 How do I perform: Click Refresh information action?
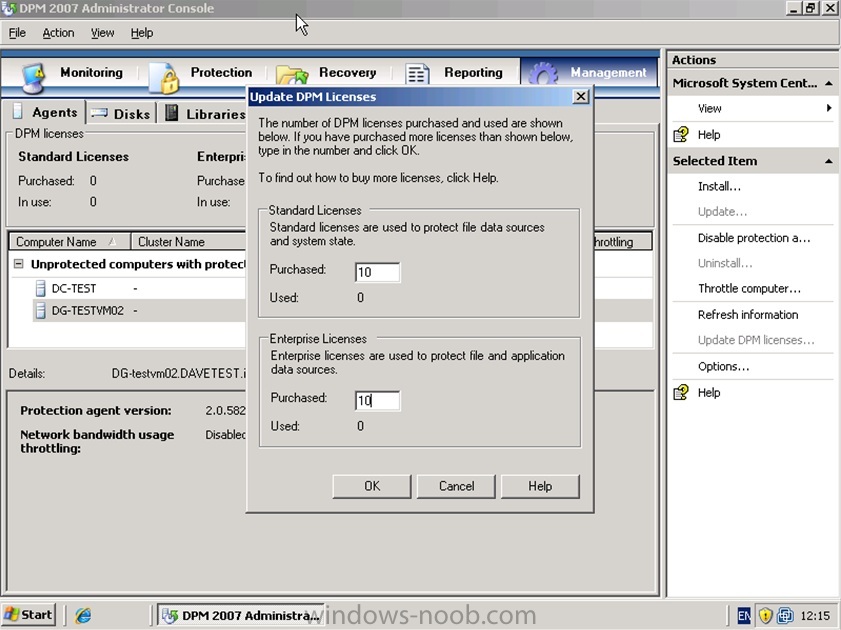pos(748,315)
